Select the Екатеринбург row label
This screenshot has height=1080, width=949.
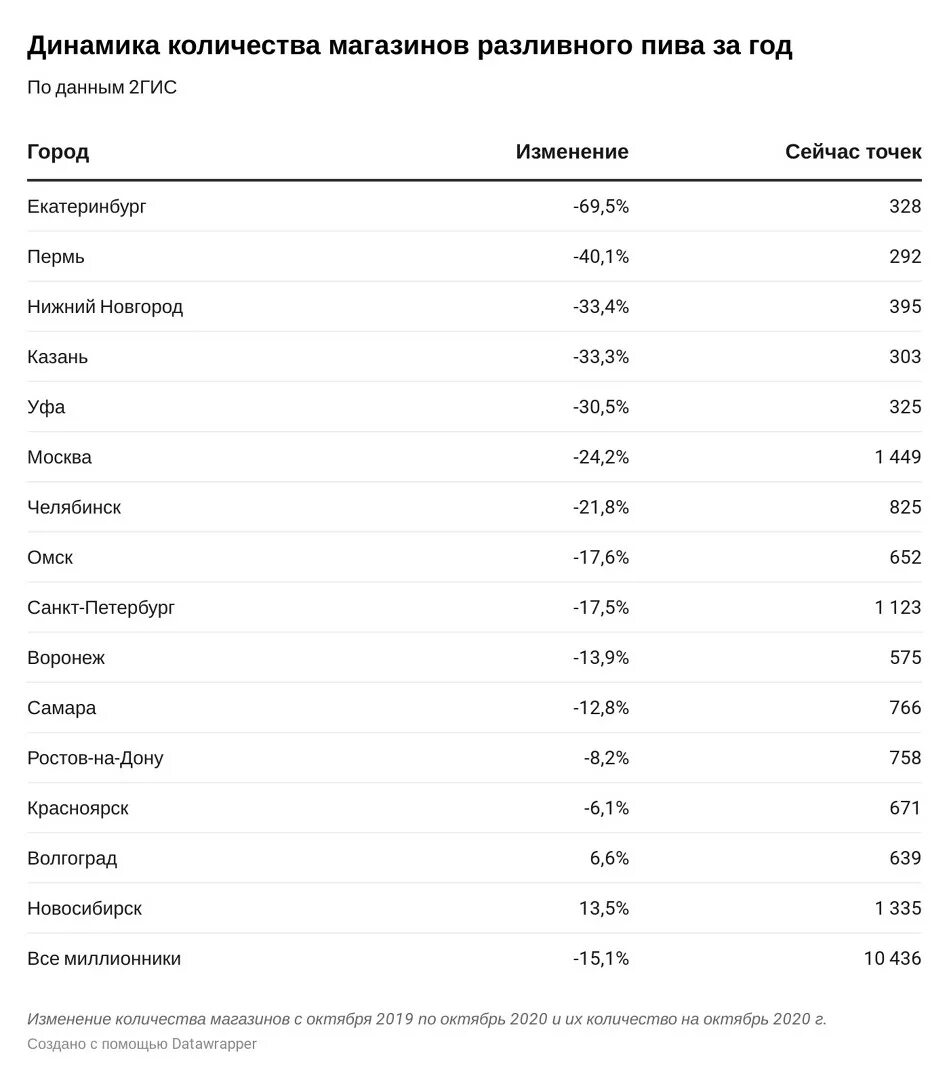pyautogui.click(x=87, y=207)
